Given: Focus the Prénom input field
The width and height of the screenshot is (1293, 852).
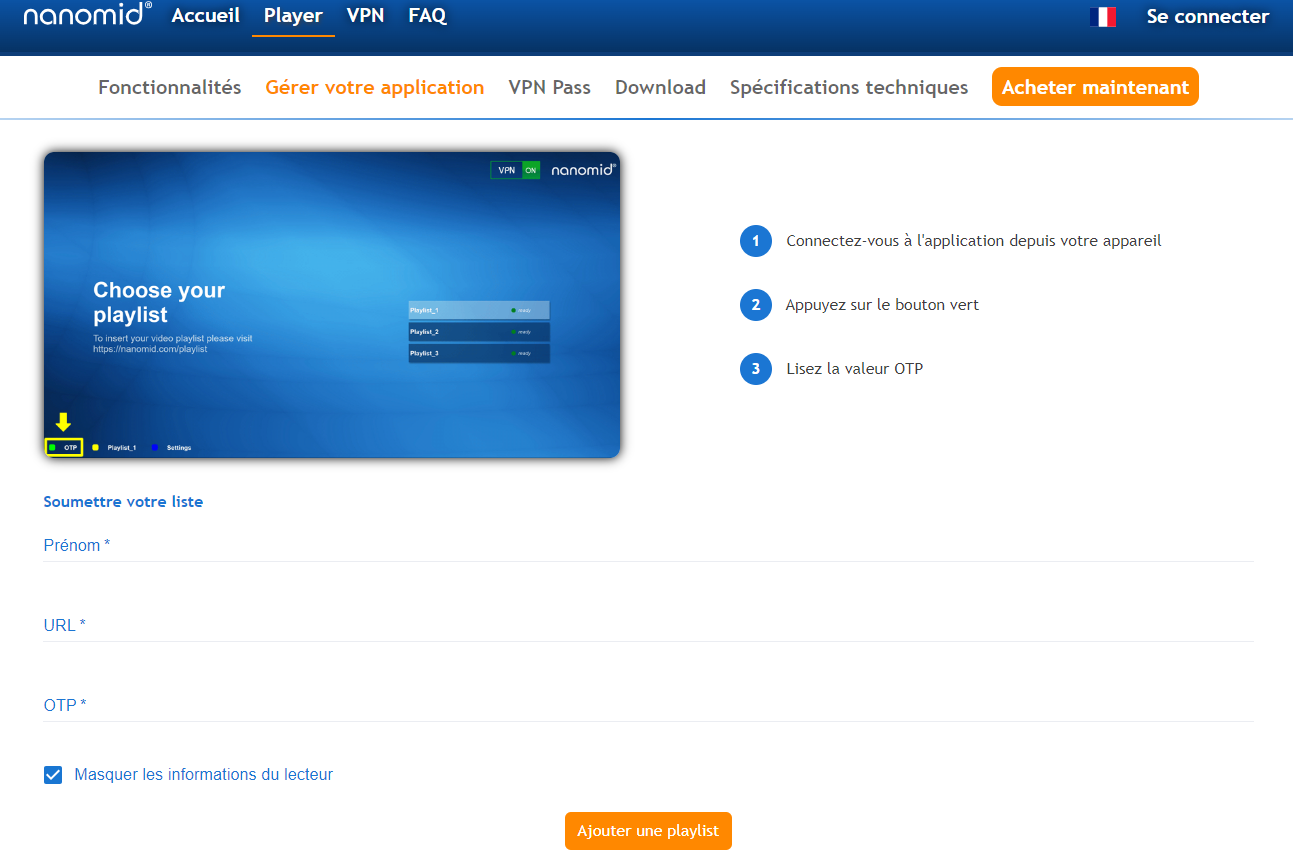Looking at the screenshot, I should click(649, 546).
